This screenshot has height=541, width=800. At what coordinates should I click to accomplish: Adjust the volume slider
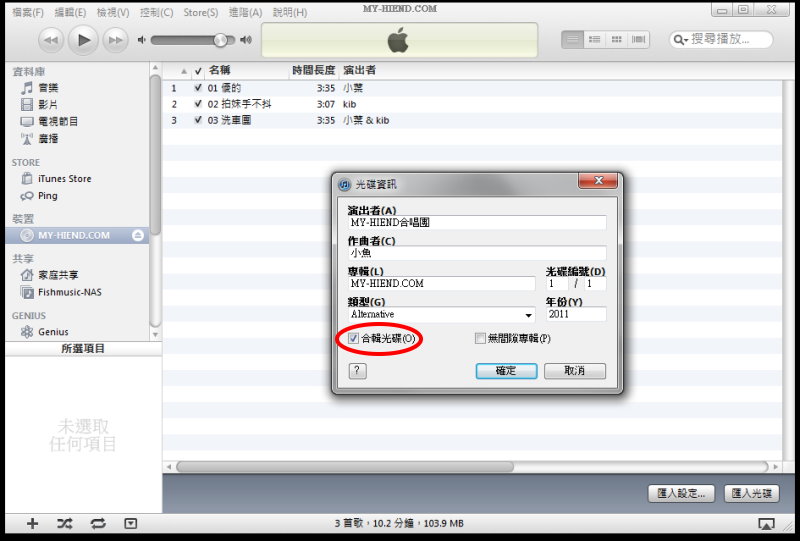219,40
